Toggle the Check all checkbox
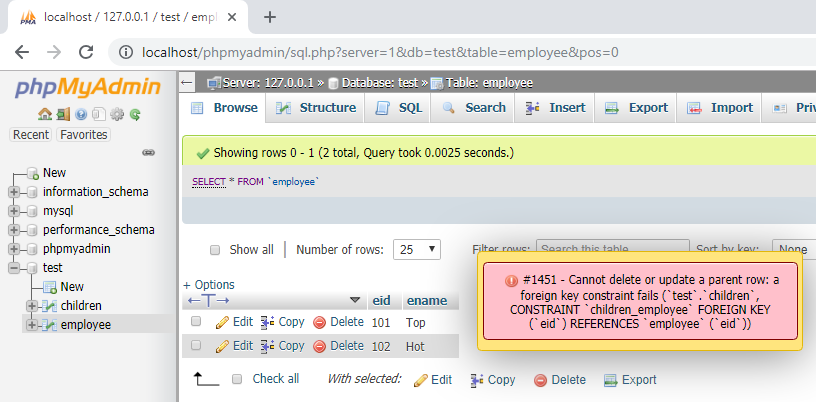The height and width of the screenshot is (402, 816). click(237, 379)
